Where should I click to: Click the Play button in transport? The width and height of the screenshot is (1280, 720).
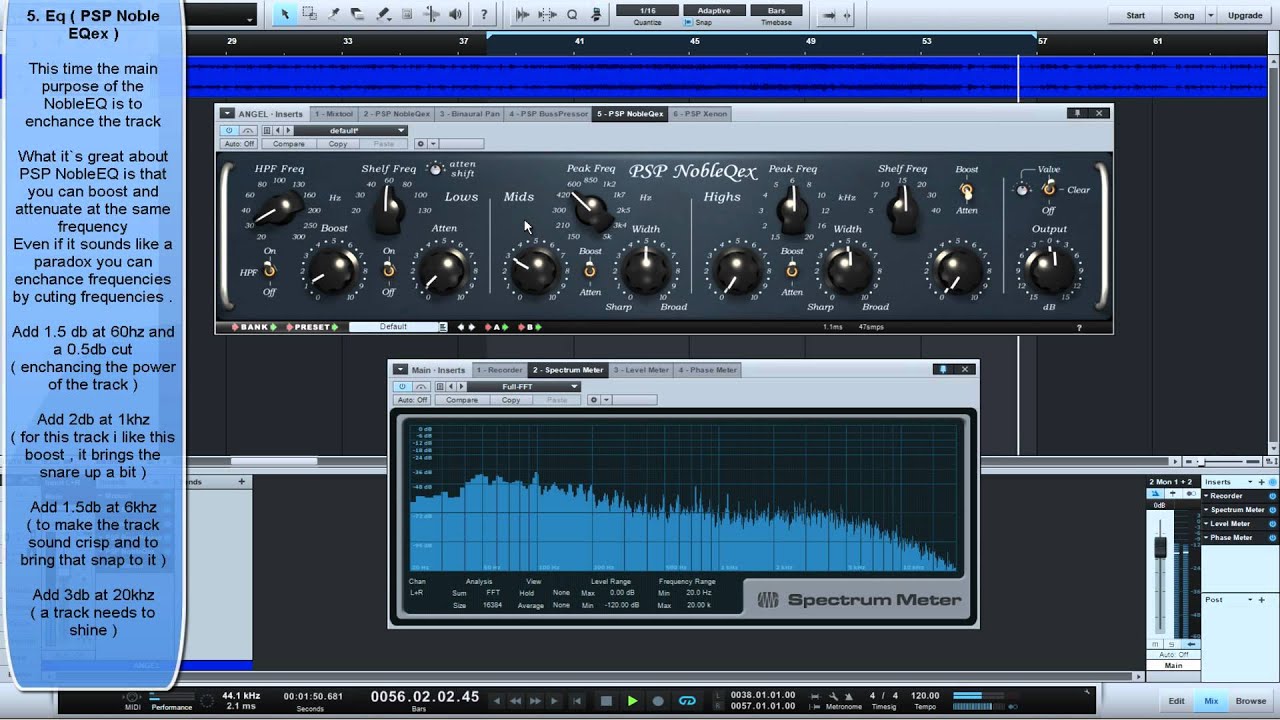tap(632, 701)
